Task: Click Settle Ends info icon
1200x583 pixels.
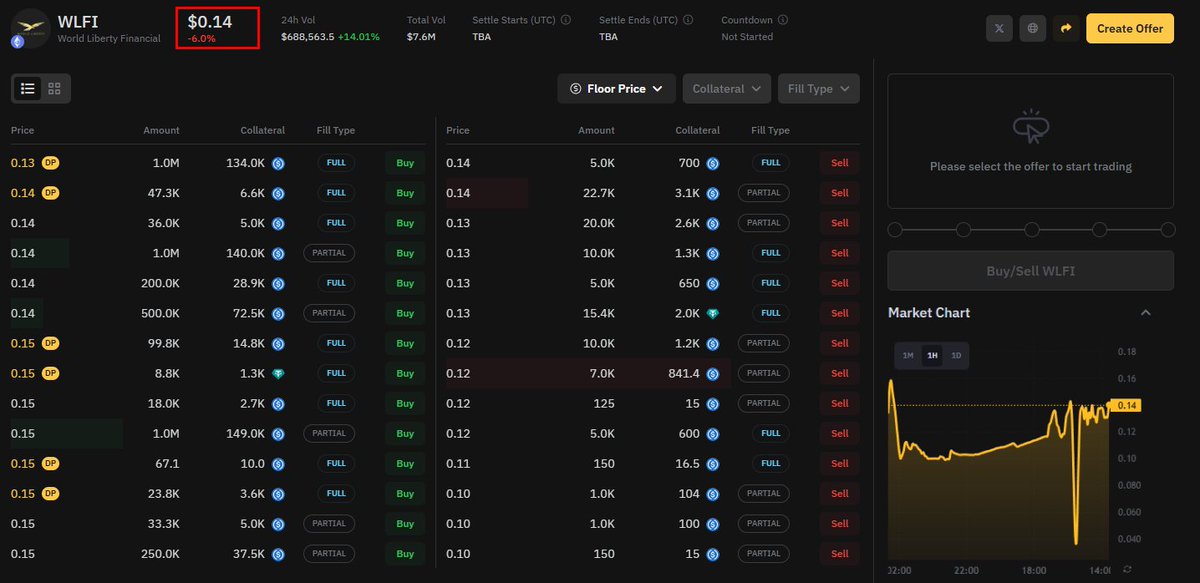Action: [x=689, y=19]
